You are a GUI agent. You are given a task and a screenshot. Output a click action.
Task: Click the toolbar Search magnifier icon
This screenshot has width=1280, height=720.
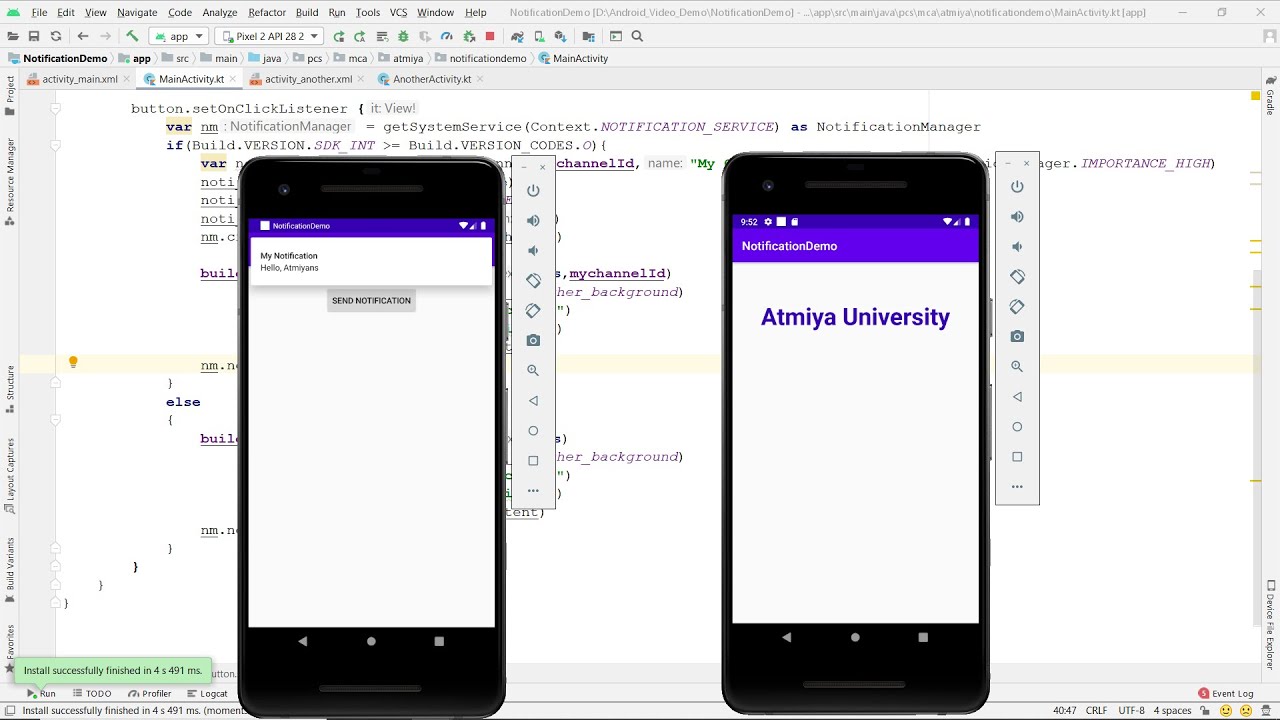pos(637,36)
